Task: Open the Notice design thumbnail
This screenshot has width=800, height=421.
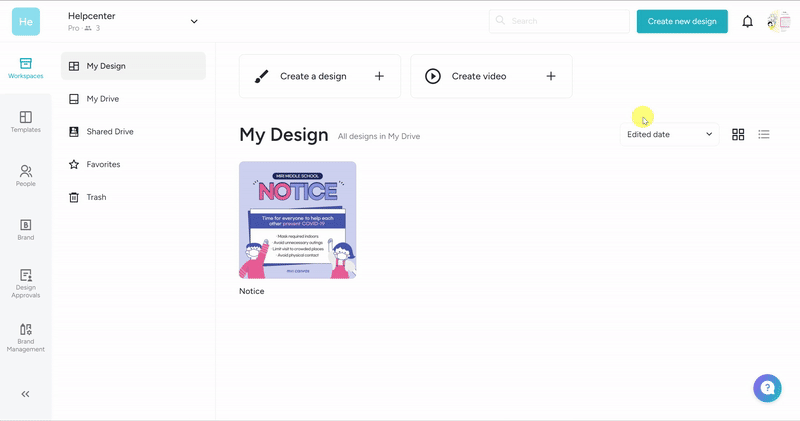Action: pos(297,220)
